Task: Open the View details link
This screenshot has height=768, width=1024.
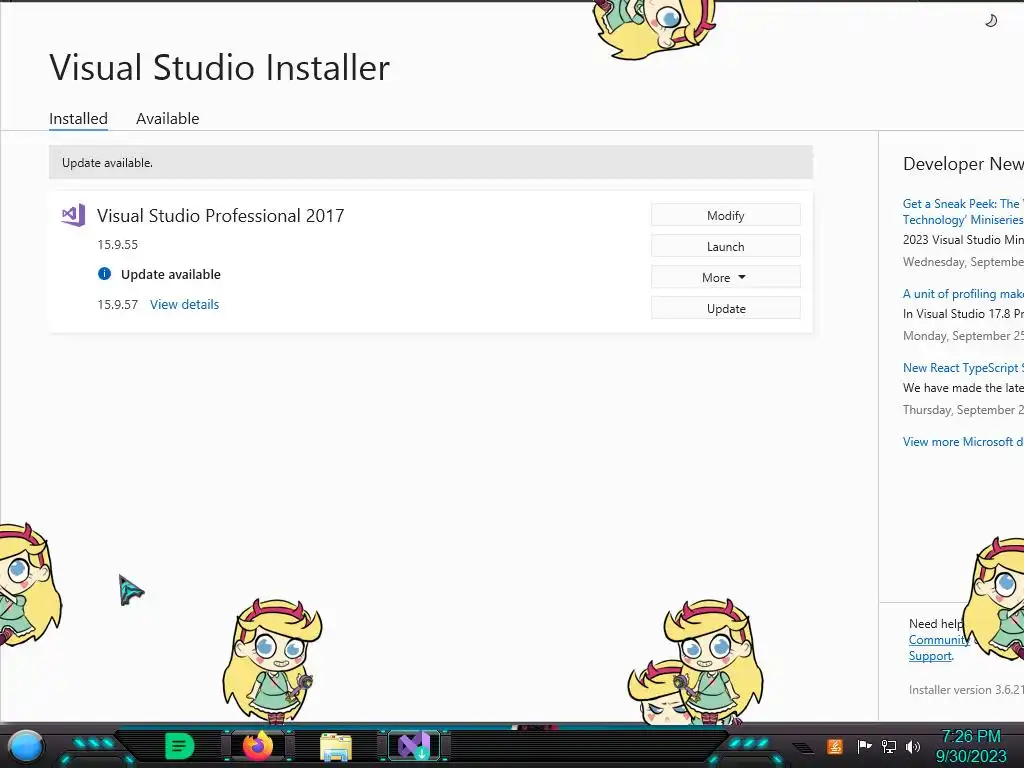Action: coord(184,304)
